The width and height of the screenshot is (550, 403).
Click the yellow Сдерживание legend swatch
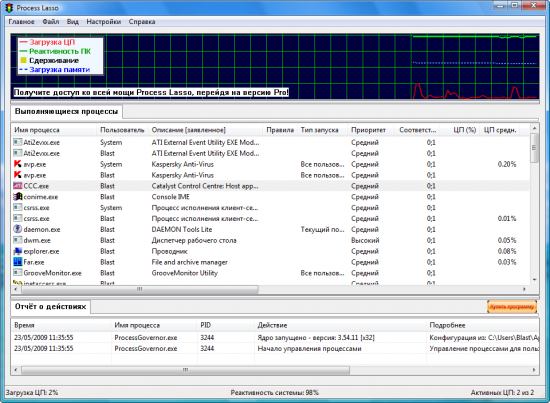(x=24, y=60)
